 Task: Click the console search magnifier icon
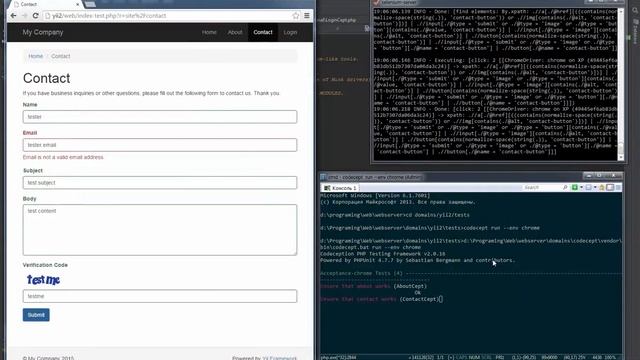[x=565, y=187]
